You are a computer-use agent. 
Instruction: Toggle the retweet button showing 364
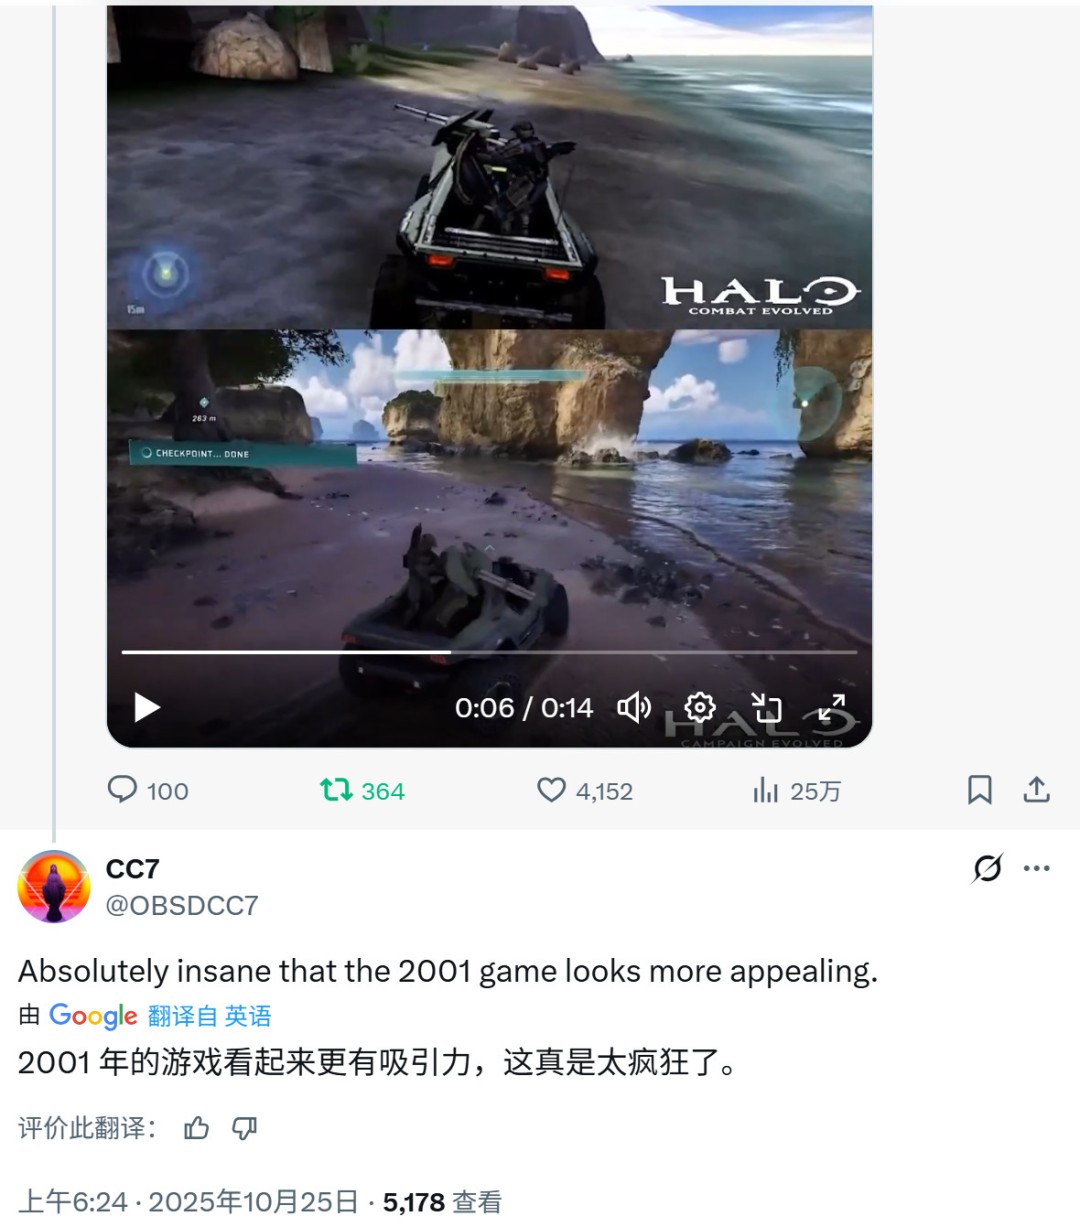point(362,790)
